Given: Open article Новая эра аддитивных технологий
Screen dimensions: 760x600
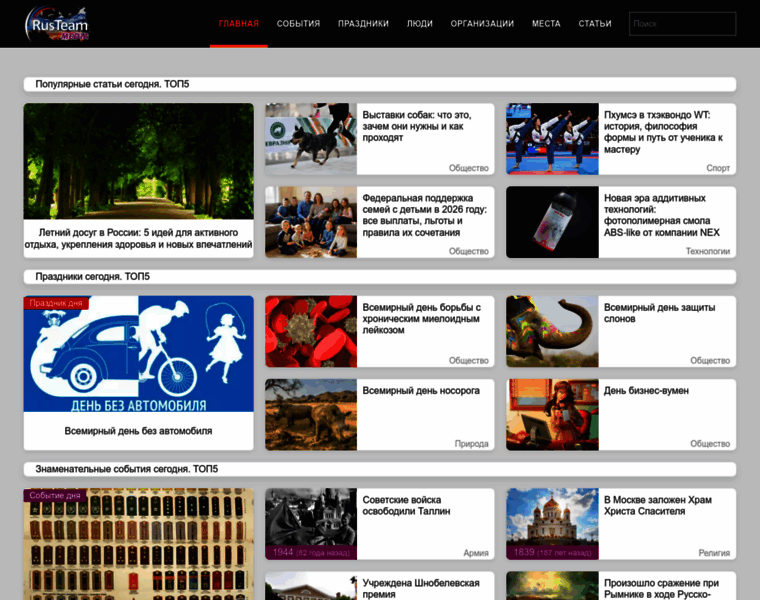Looking at the screenshot, I should [662, 215].
